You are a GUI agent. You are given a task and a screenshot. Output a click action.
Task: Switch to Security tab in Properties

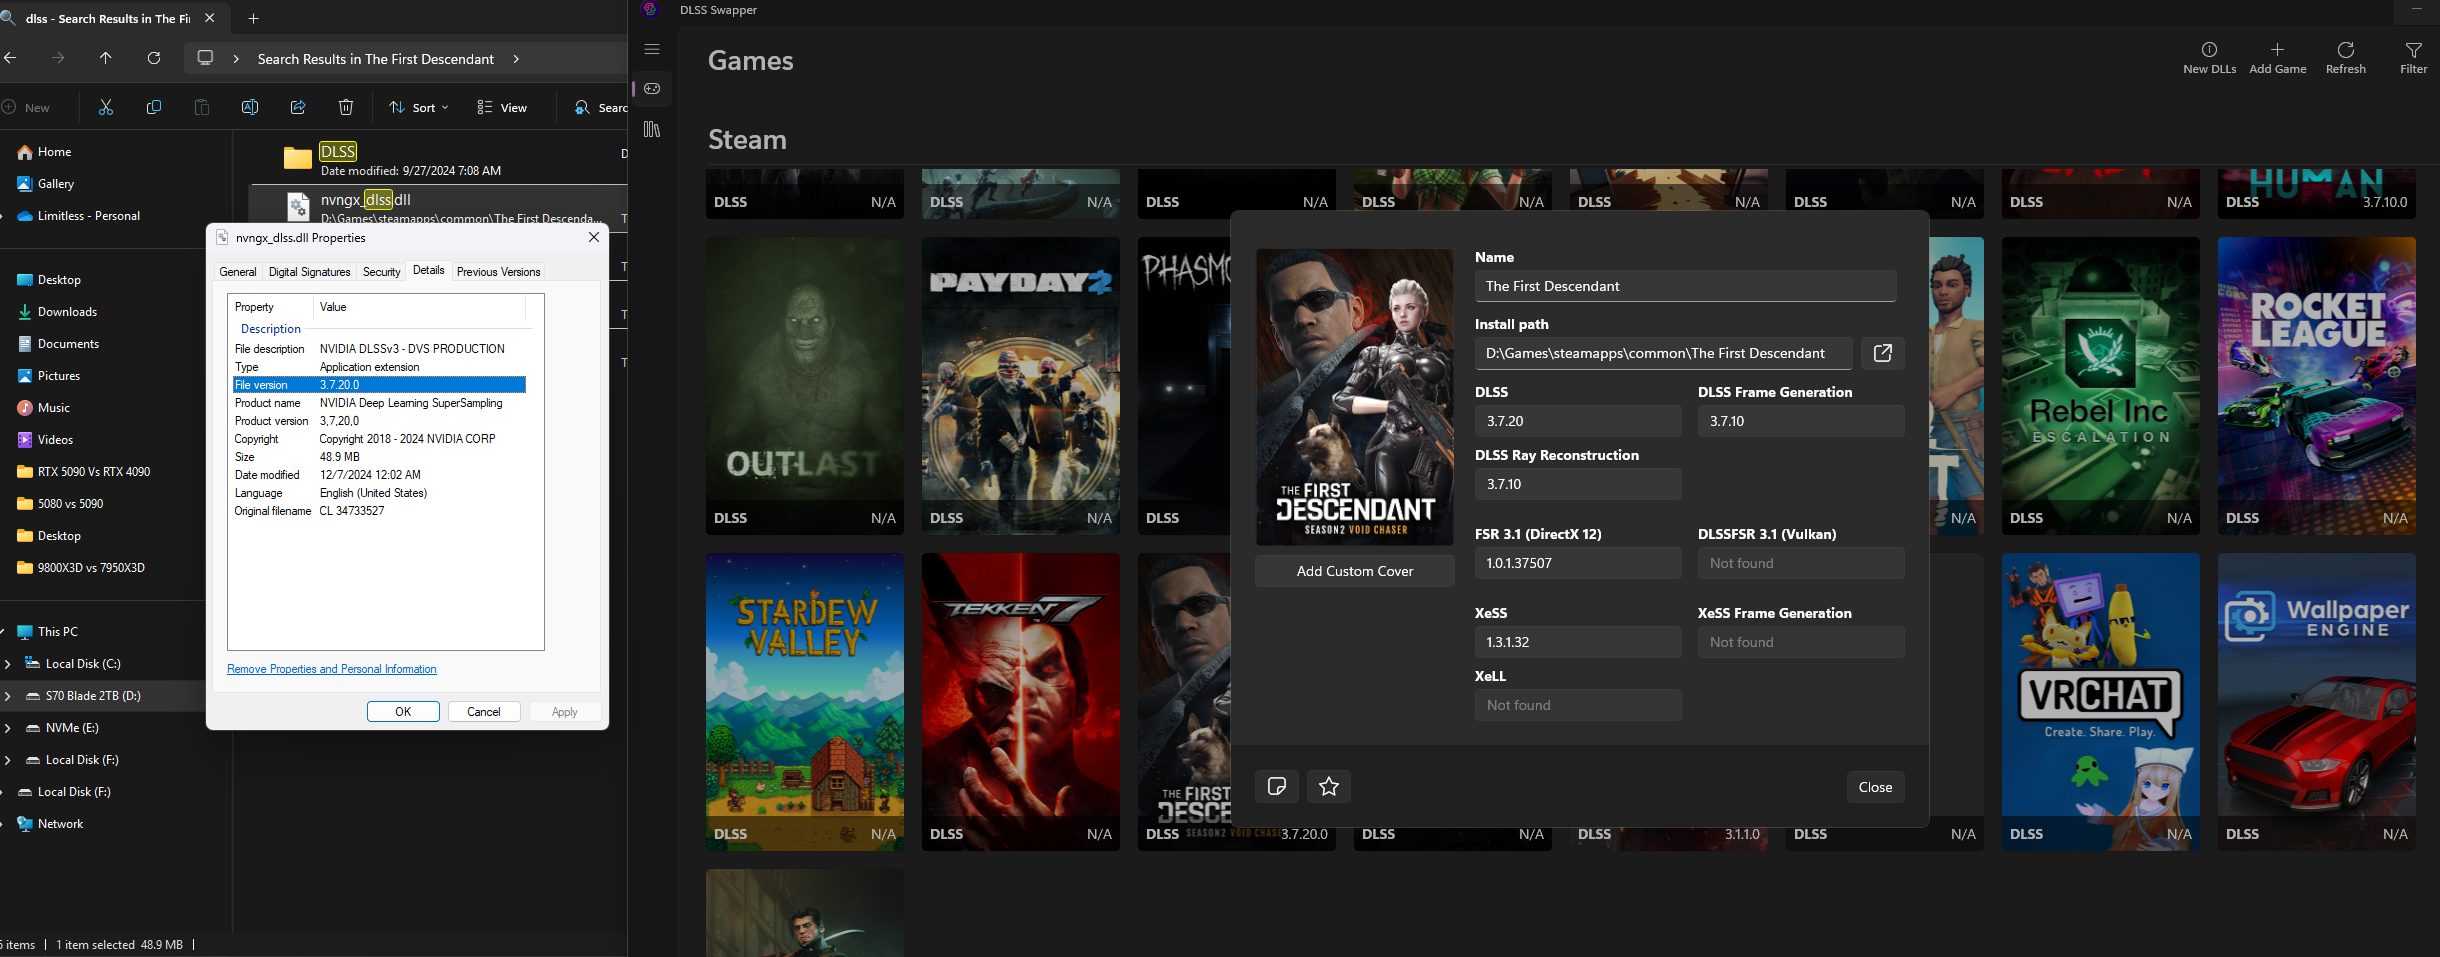381,272
